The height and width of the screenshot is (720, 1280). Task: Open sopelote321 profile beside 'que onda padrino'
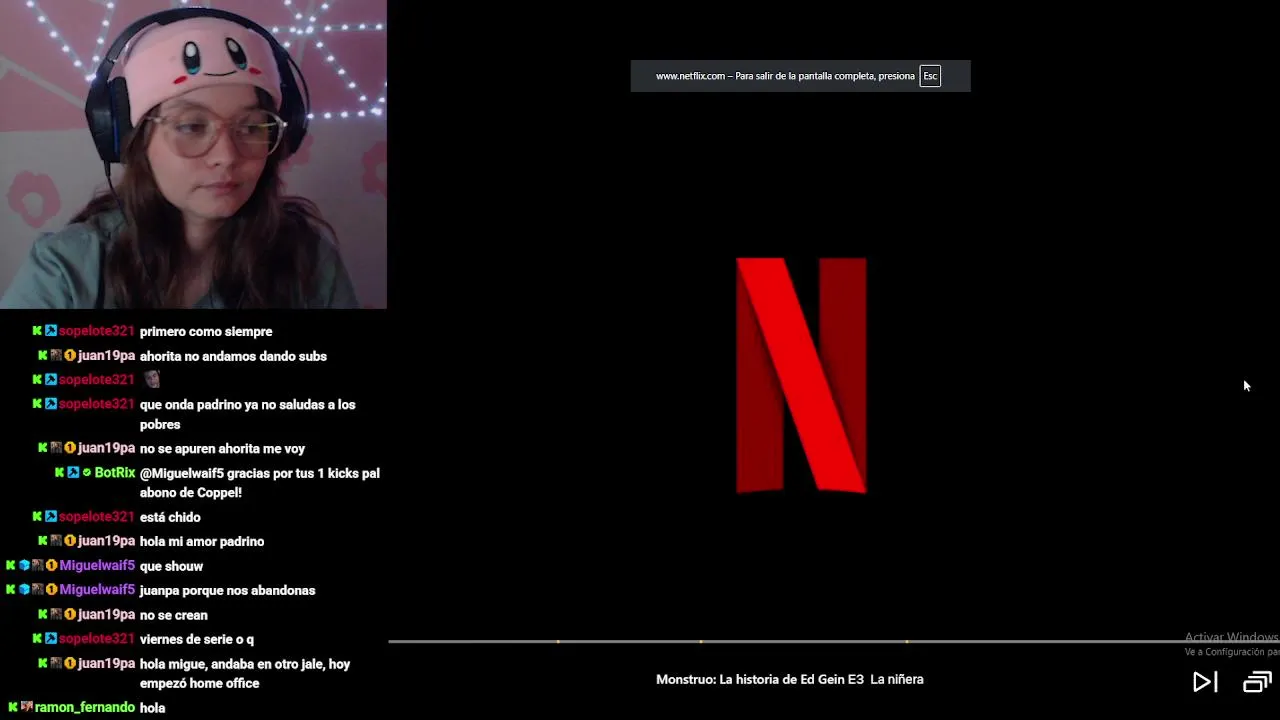pyautogui.click(x=96, y=404)
